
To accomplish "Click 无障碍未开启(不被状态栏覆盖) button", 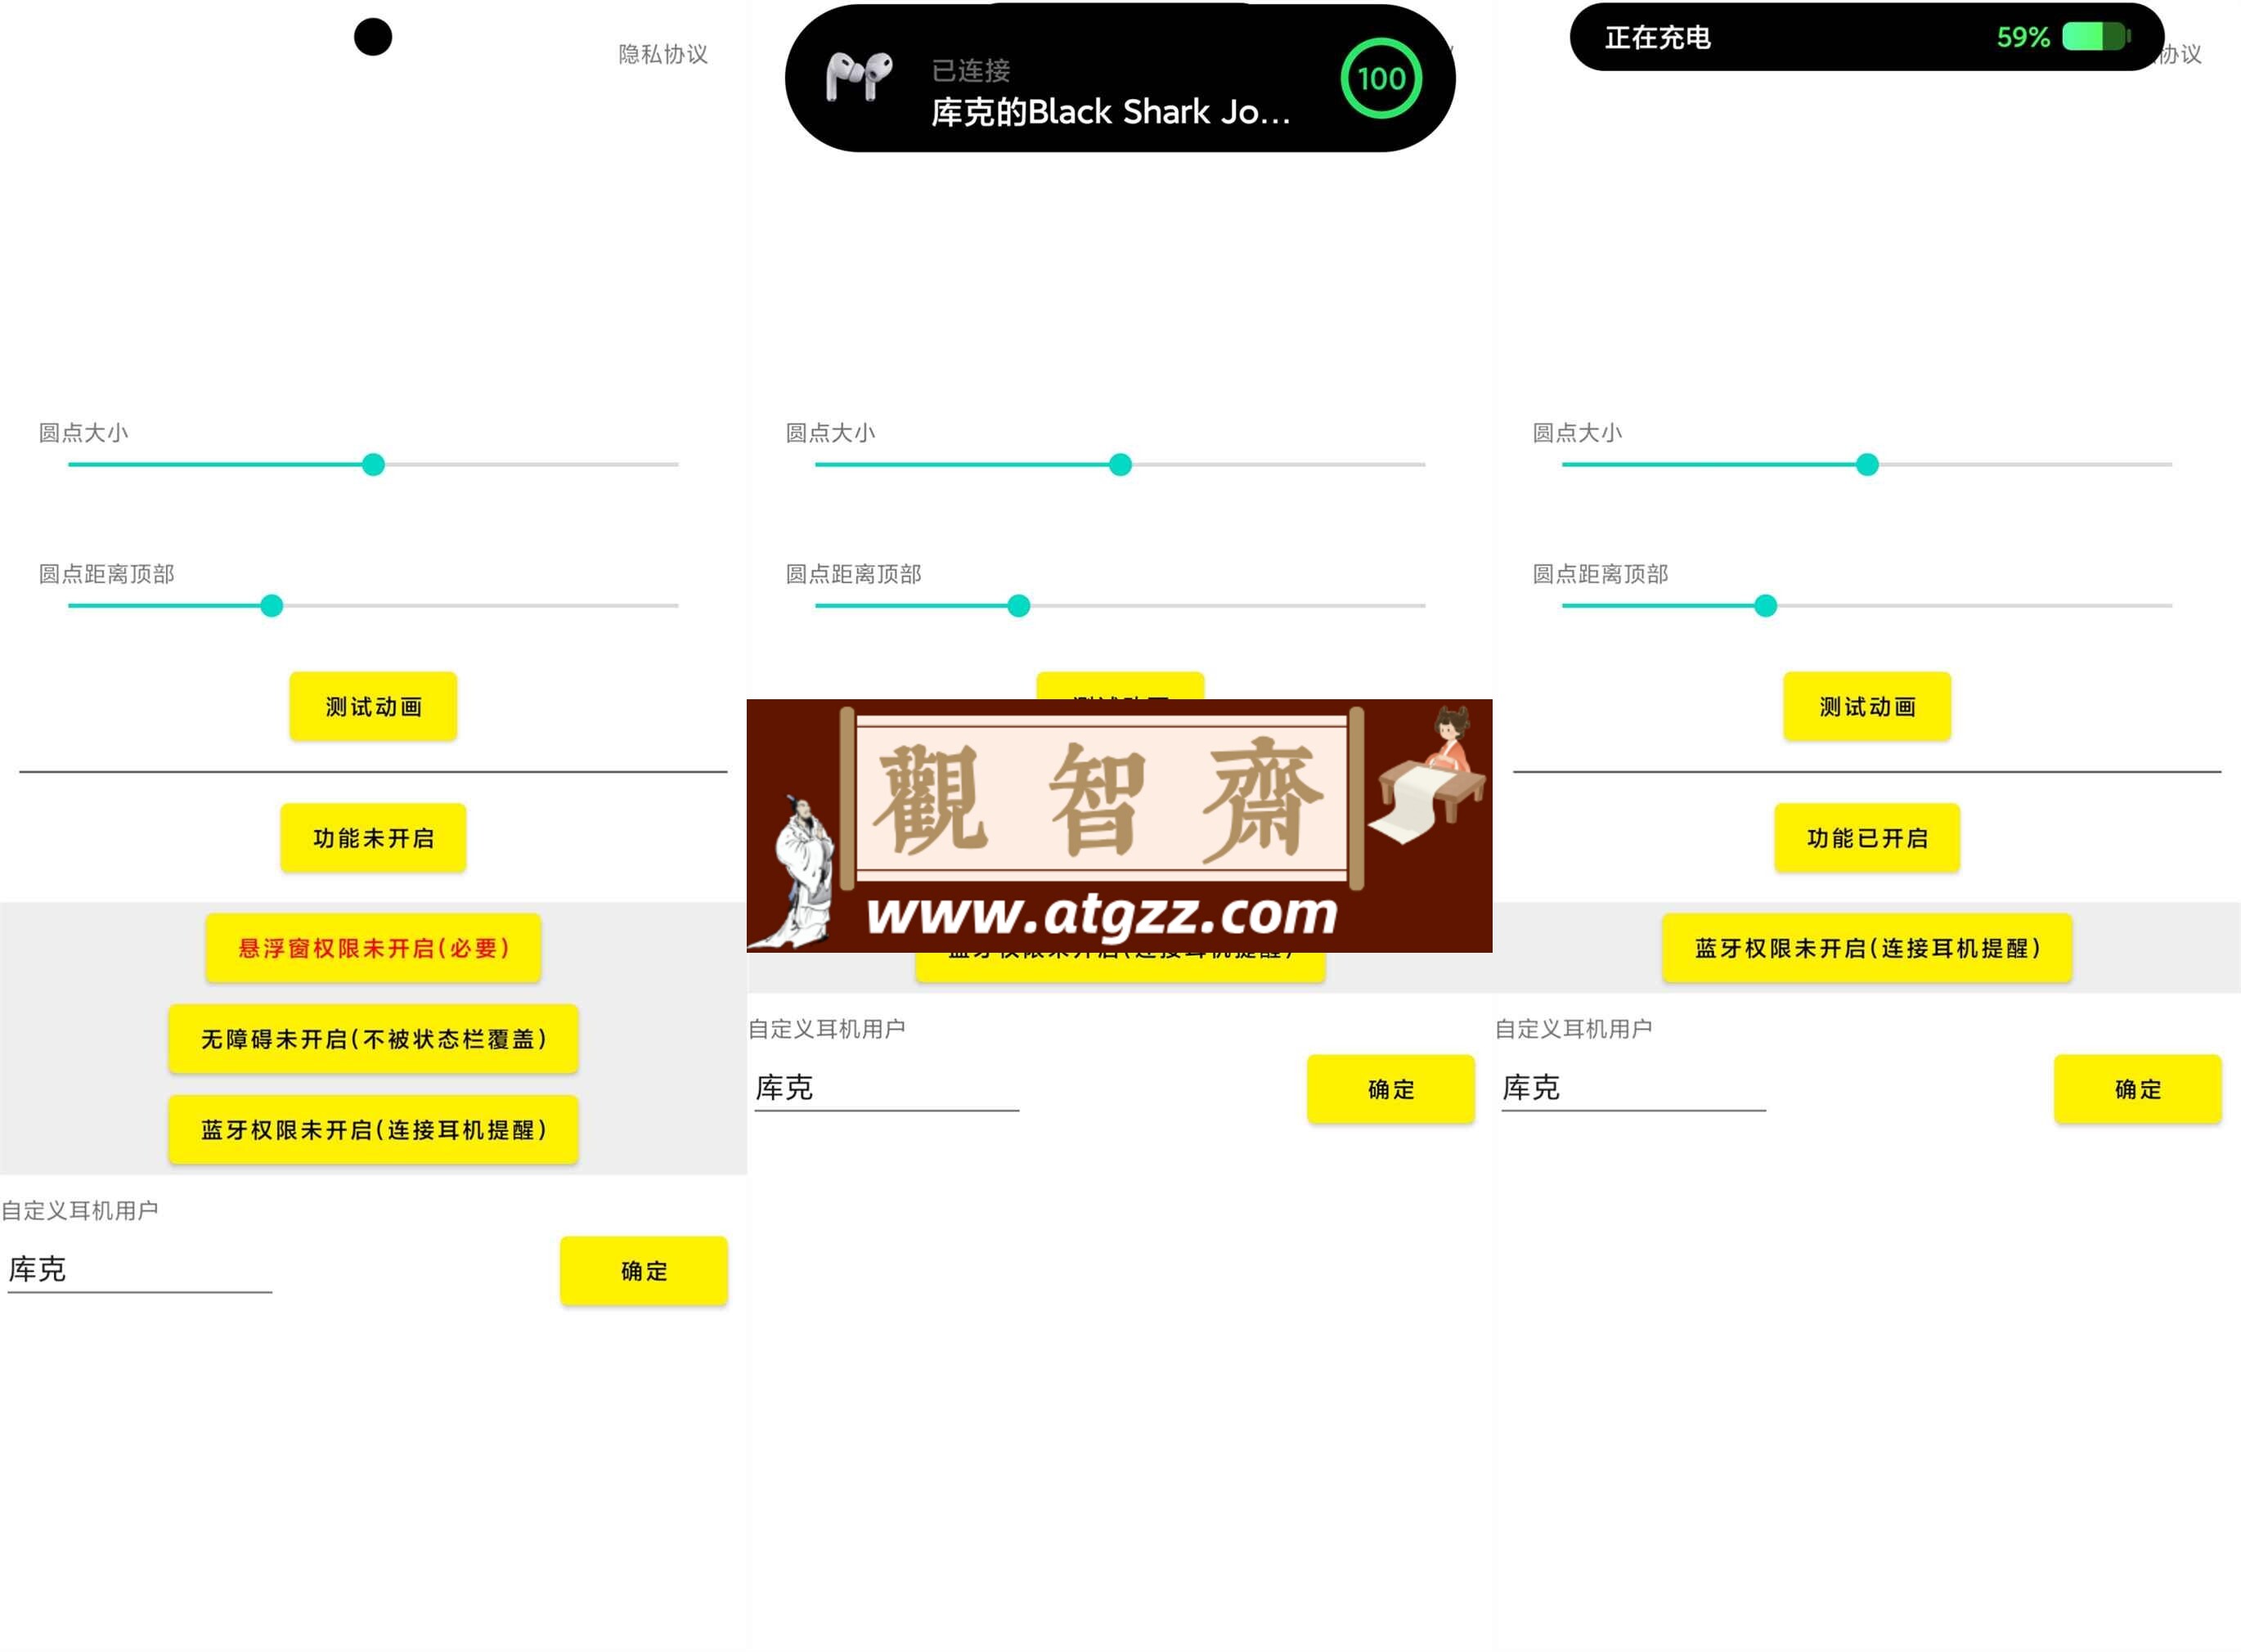I will [373, 1039].
